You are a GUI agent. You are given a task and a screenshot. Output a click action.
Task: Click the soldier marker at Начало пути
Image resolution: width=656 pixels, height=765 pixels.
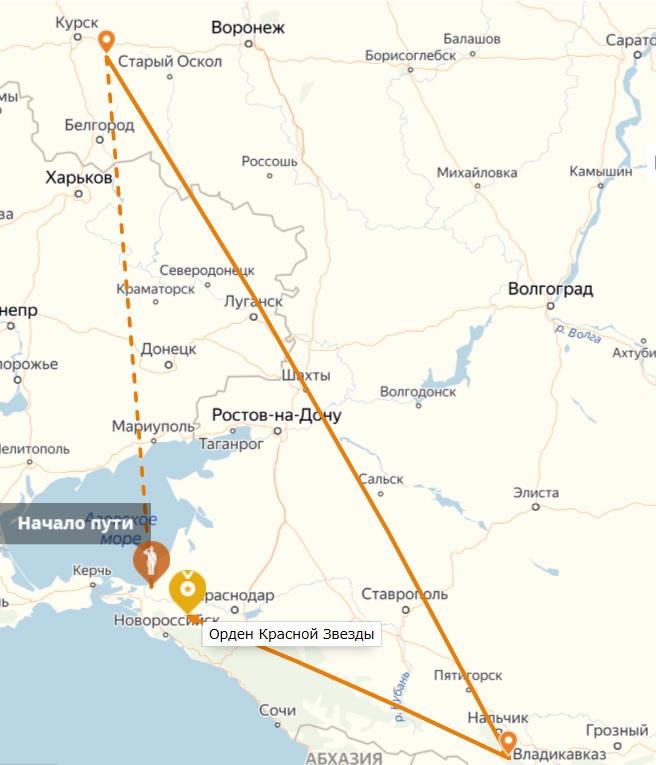[x=151, y=563]
